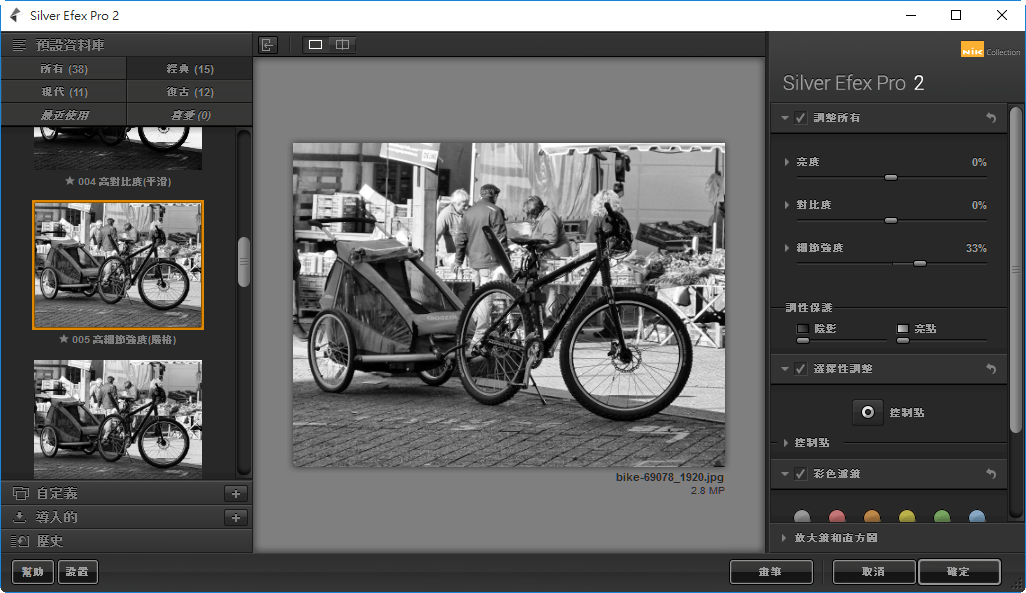This screenshot has width=1026, height=593.
Task: Expand the 控制點 section
Action: [x=784, y=442]
